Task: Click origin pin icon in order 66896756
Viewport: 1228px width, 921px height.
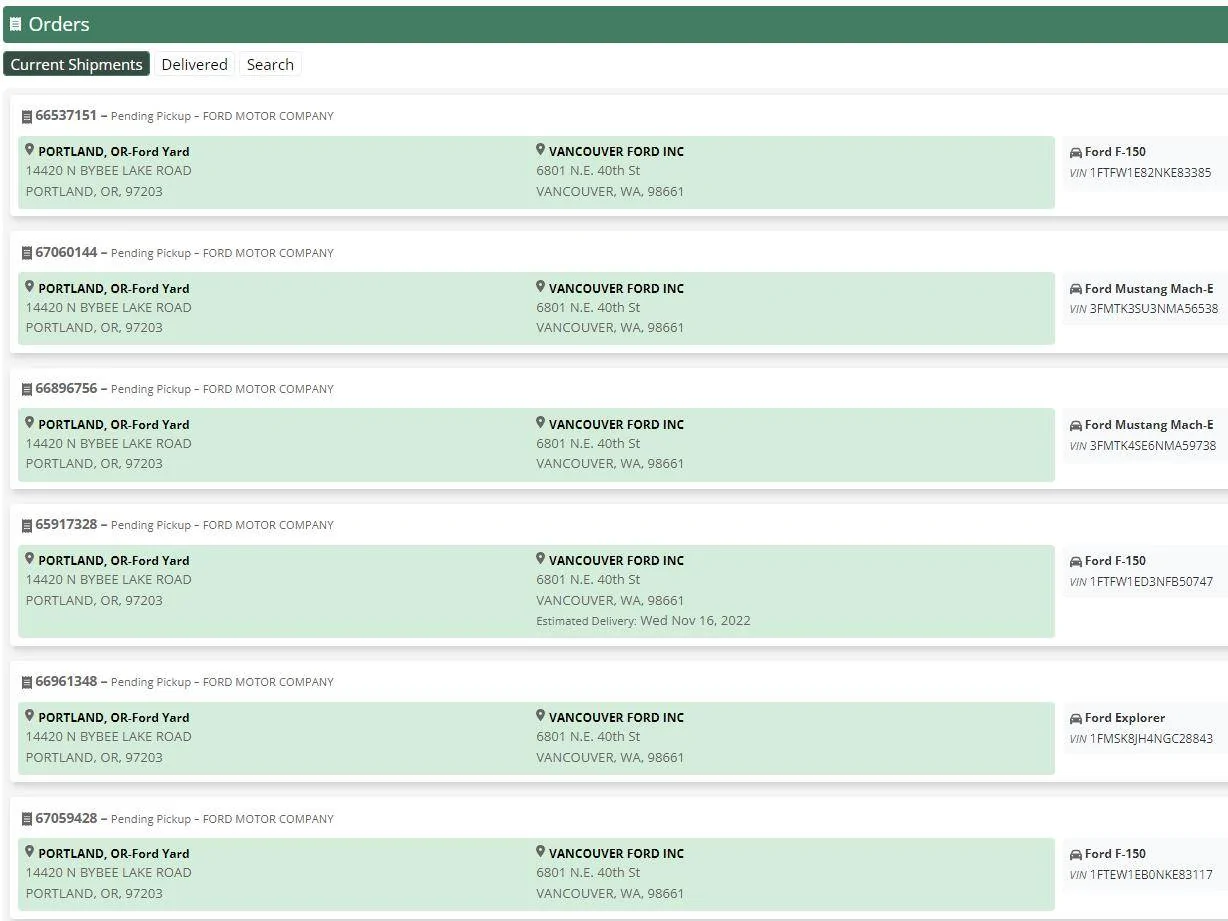Action: [x=30, y=423]
